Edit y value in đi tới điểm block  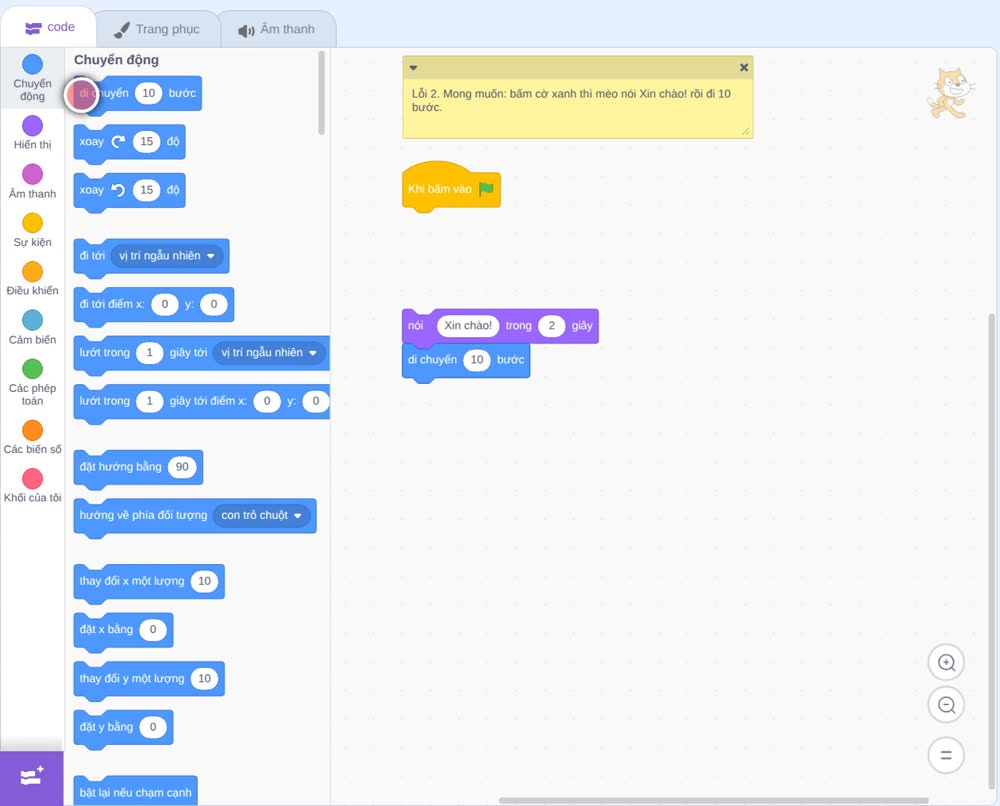tap(214, 304)
